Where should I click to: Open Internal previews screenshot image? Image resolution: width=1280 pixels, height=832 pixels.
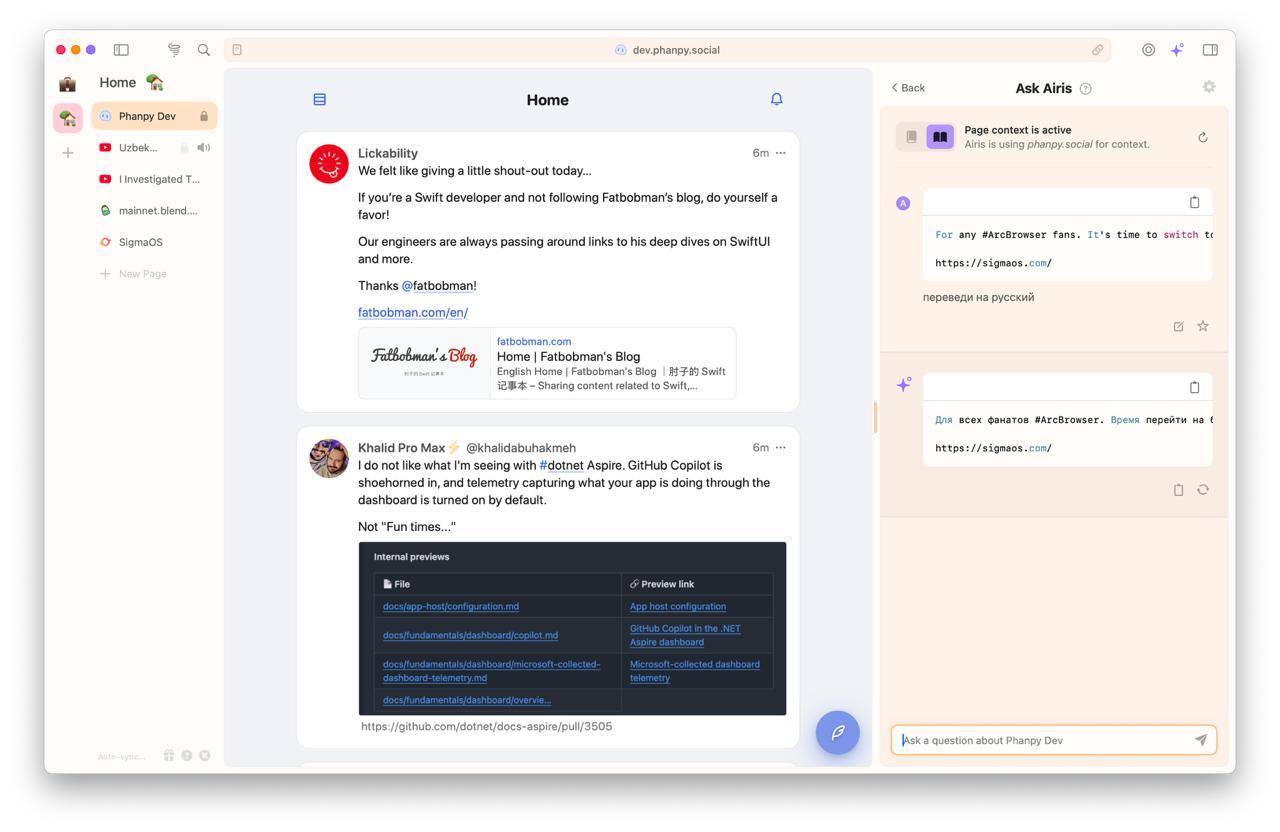572,628
